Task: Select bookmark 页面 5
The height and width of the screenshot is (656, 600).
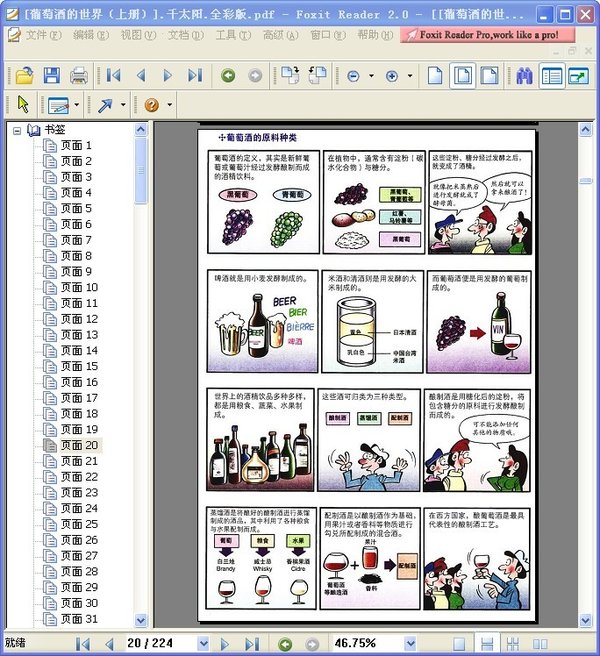Action: click(76, 209)
